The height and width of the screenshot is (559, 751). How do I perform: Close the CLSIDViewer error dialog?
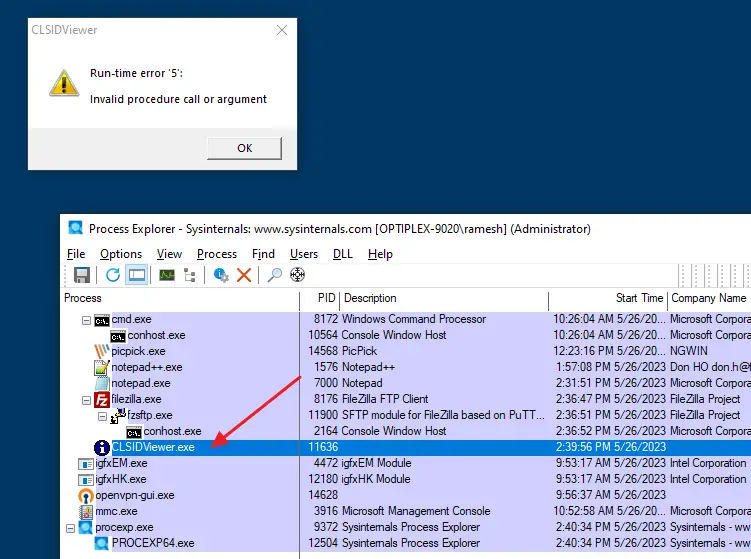pyautogui.click(x=282, y=30)
